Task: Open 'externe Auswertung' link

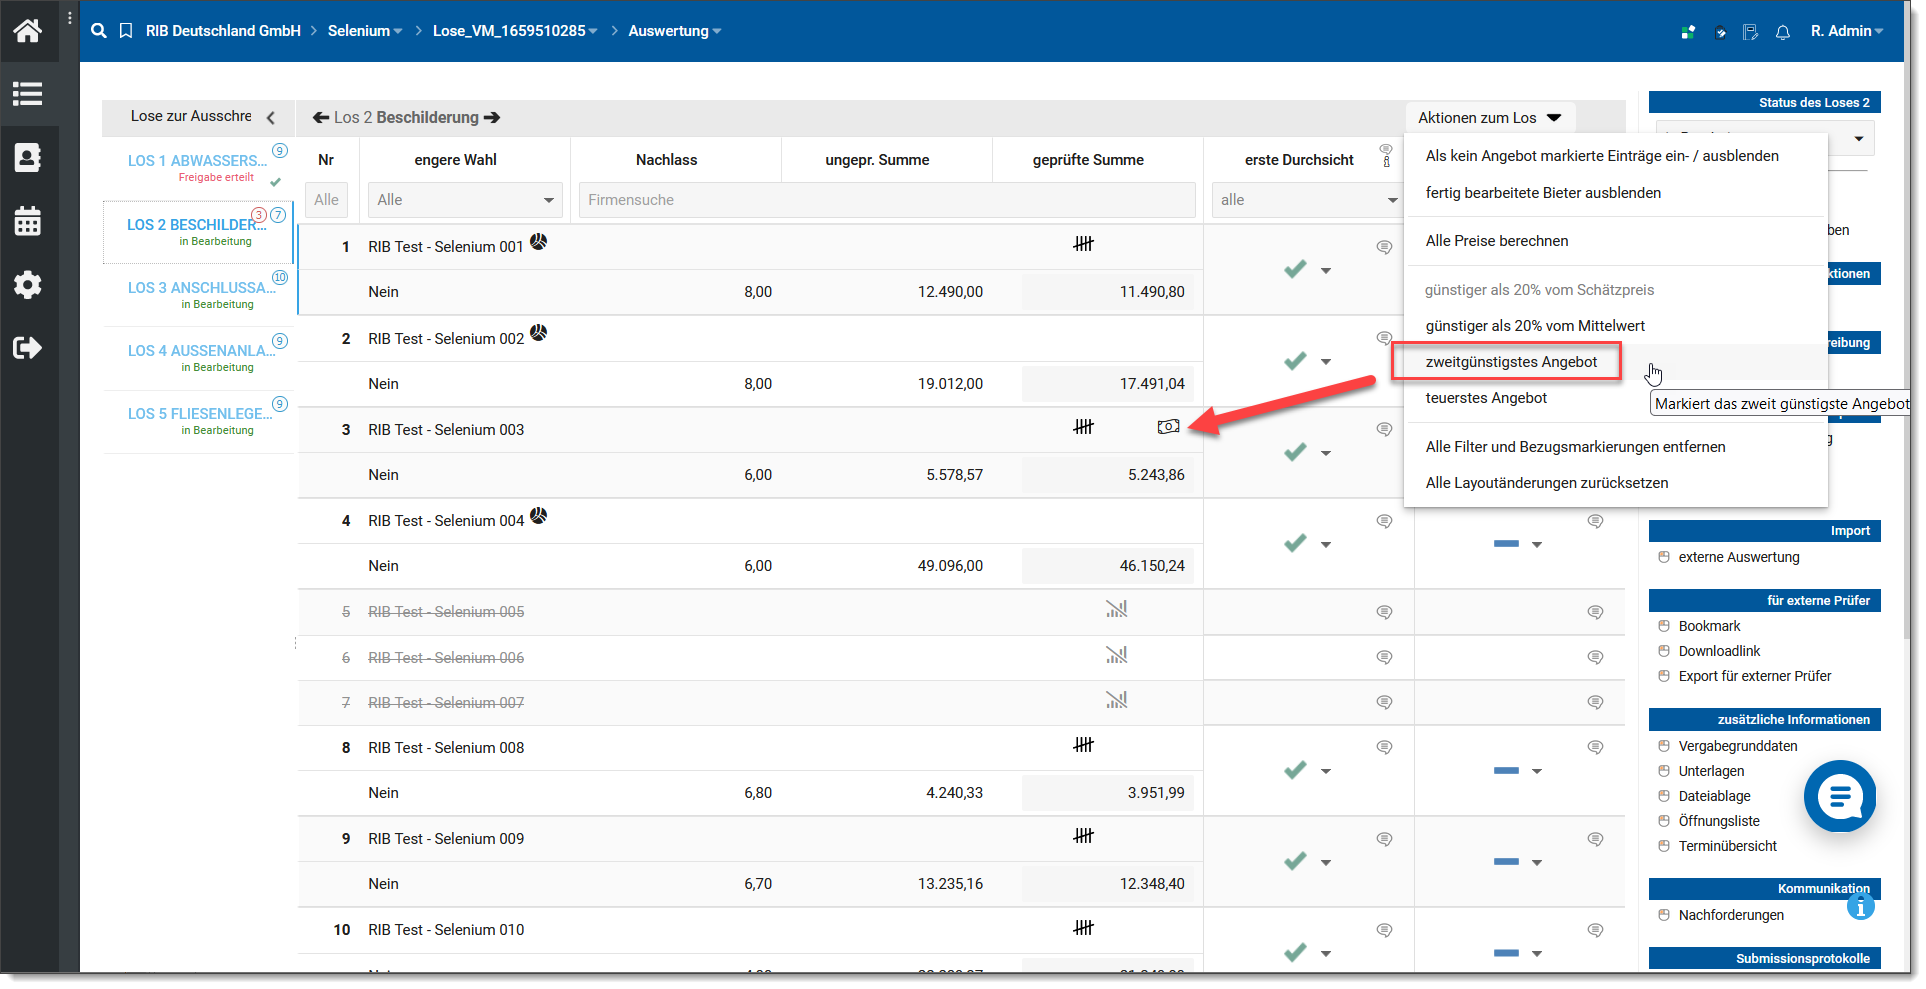Action: pyautogui.click(x=1739, y=557)
